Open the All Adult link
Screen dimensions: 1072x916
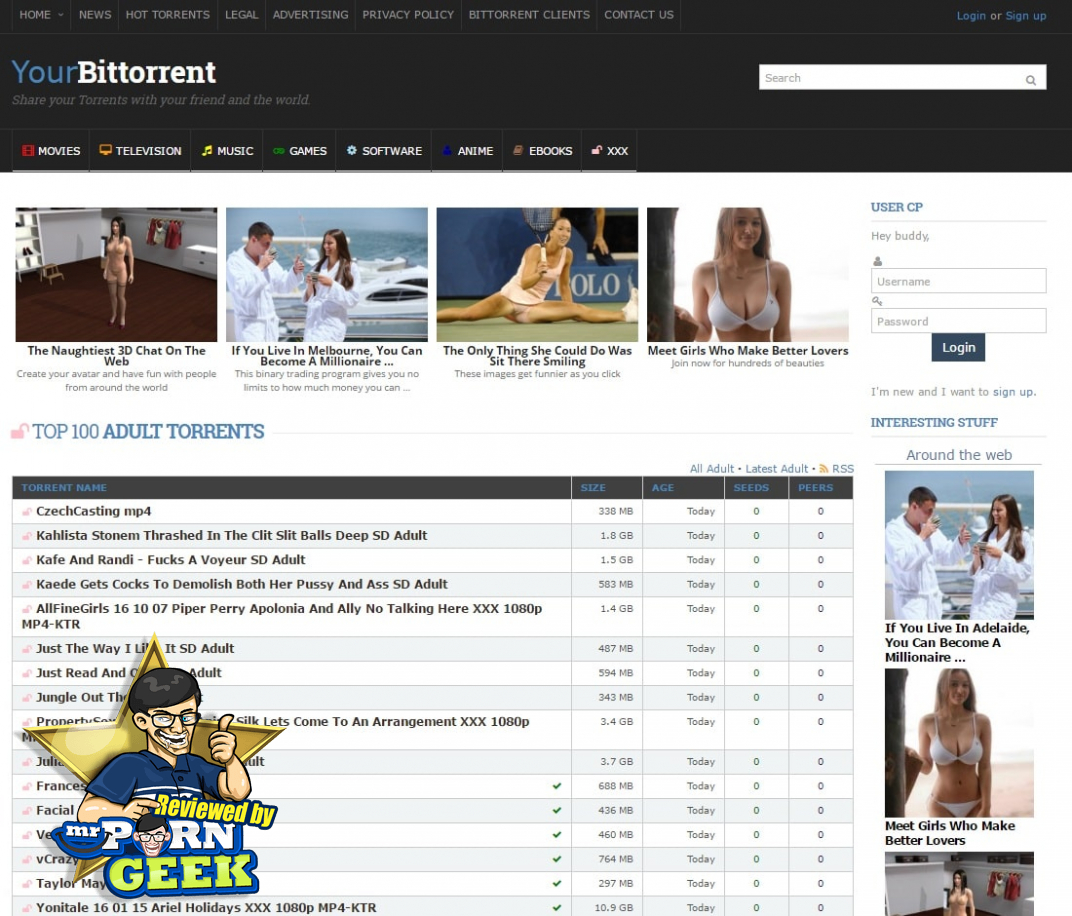[x=712, y=469]
